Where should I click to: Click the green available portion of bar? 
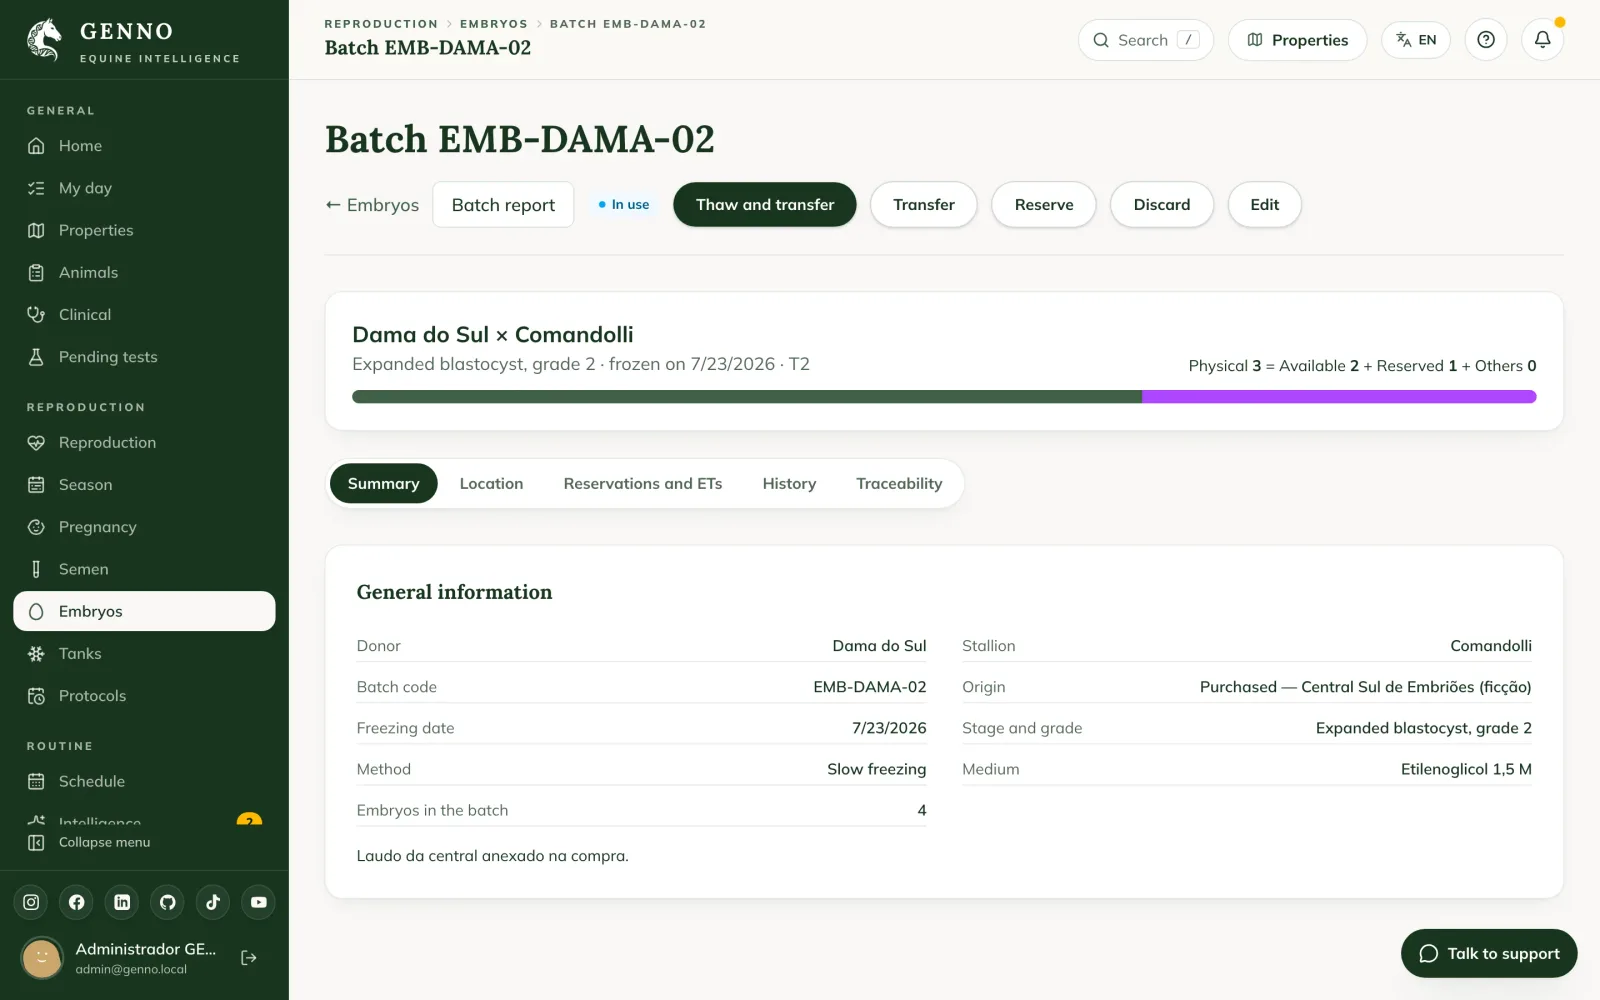(747, 397)
